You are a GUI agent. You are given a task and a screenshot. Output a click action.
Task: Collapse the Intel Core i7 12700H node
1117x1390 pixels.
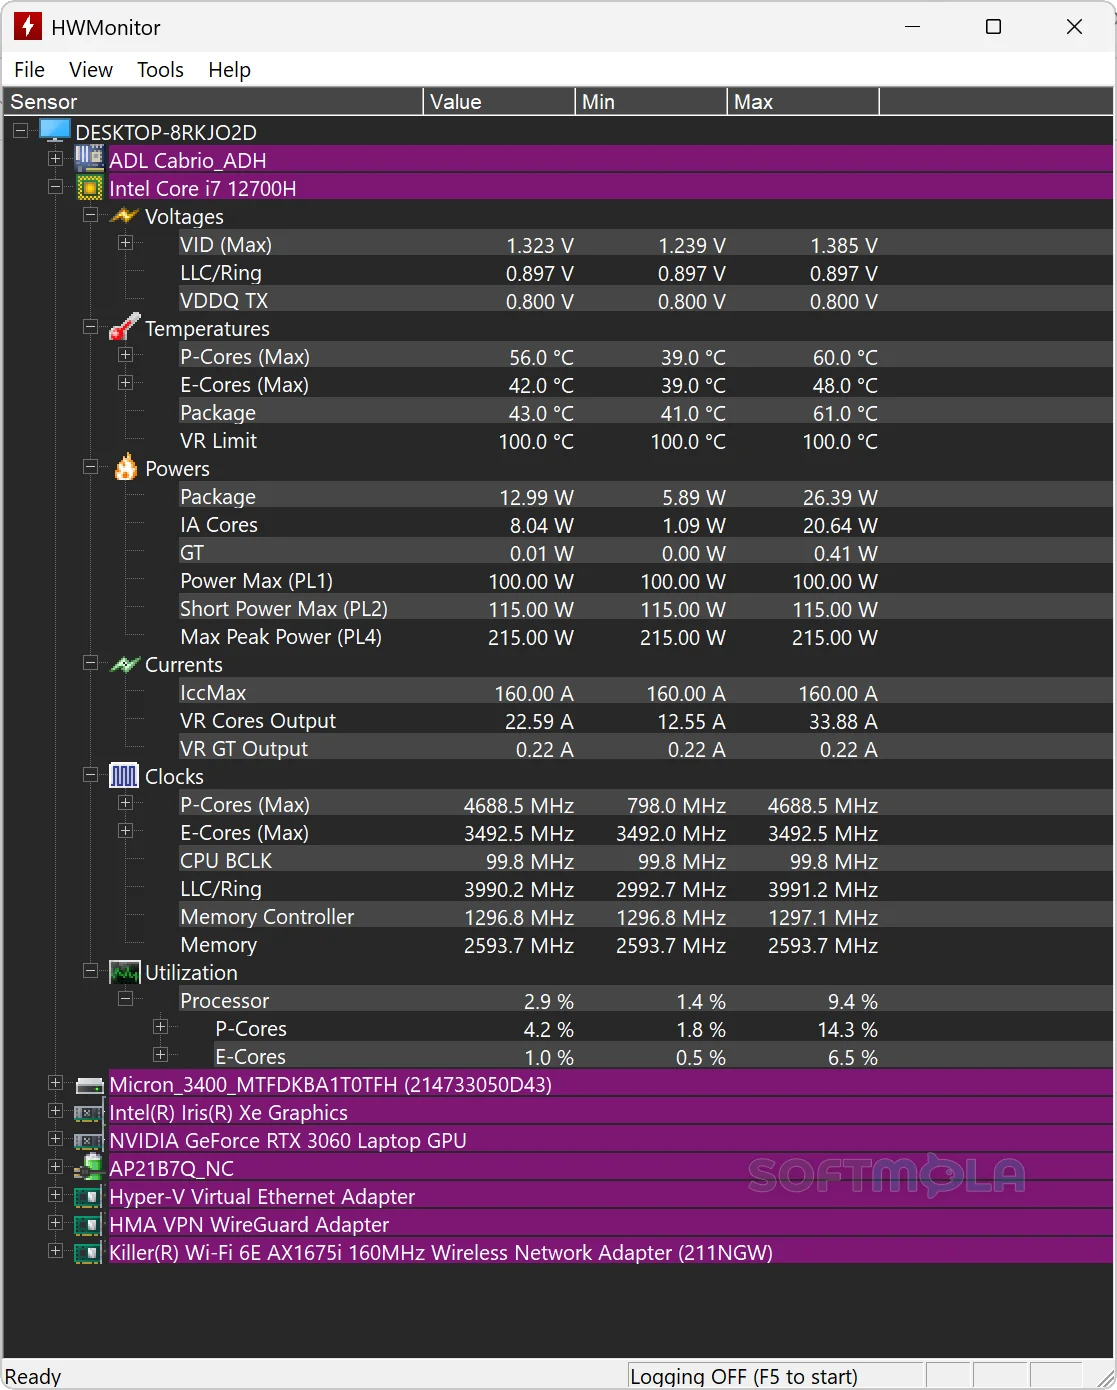tap(55, 186)
